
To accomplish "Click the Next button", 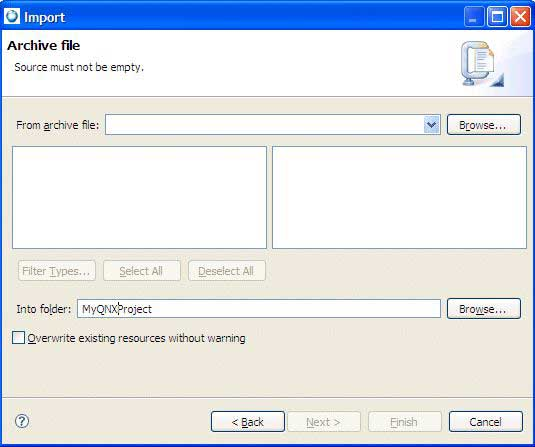I will click(324, 422).
